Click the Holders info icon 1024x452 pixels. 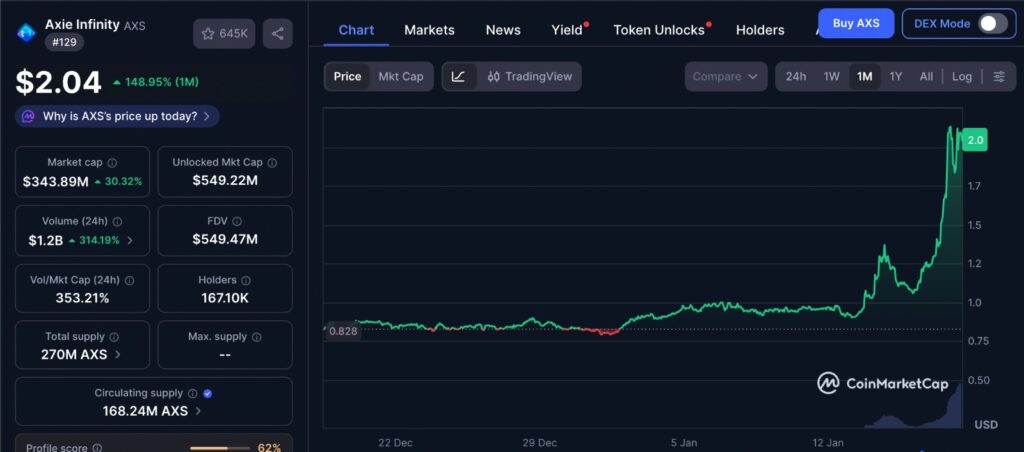[x=246, y=280]
